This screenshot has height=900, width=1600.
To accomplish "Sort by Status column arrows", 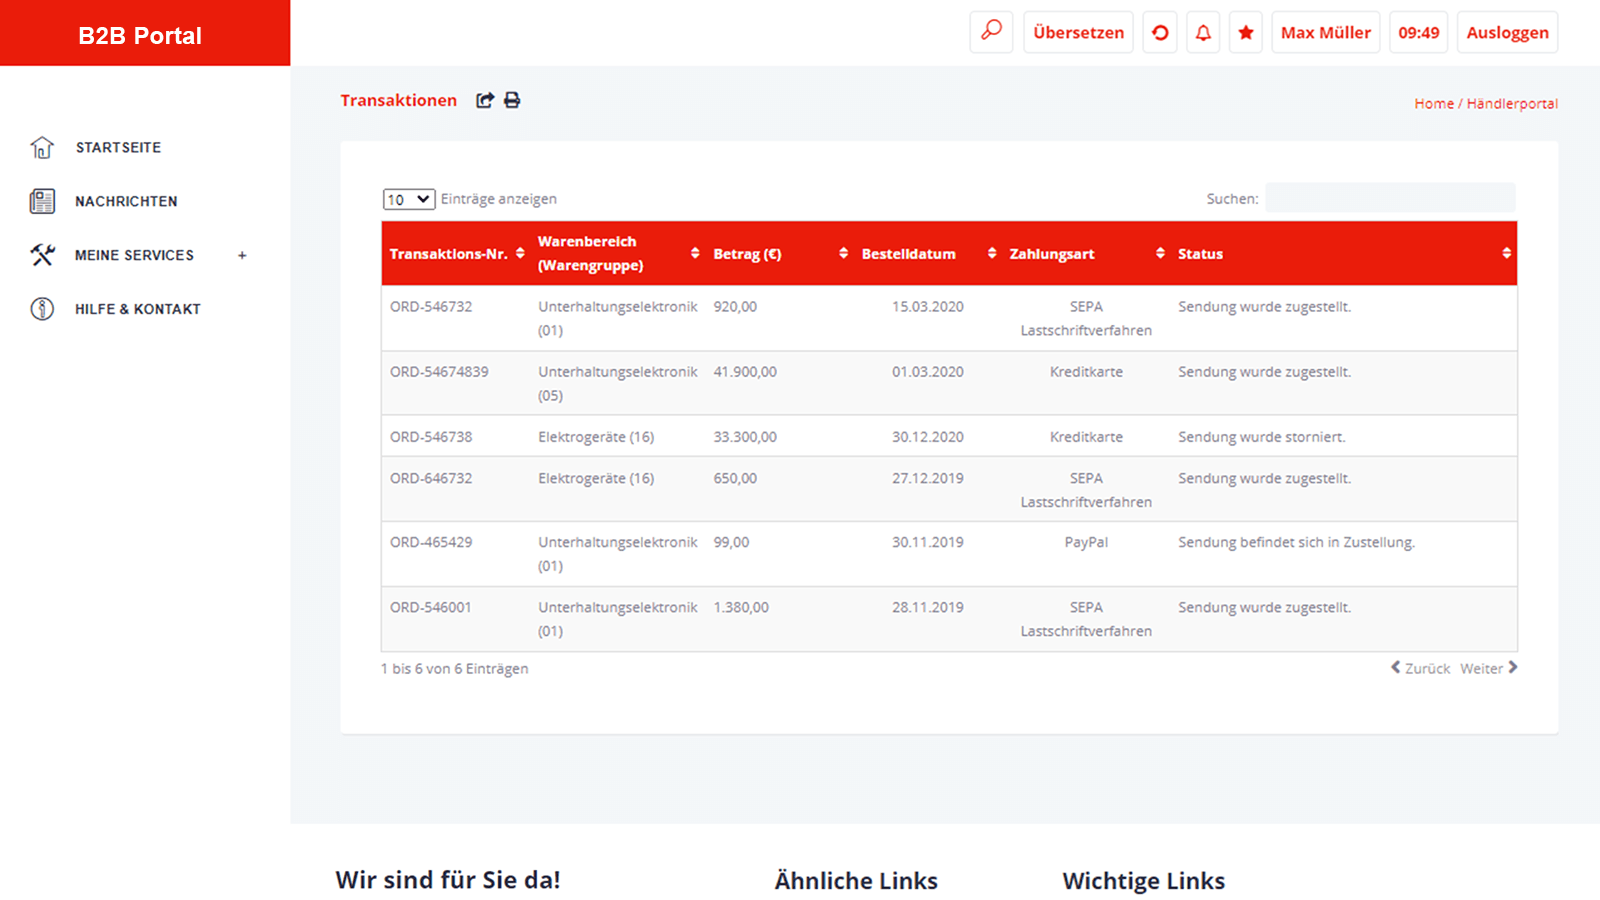I will (1506, 253).
